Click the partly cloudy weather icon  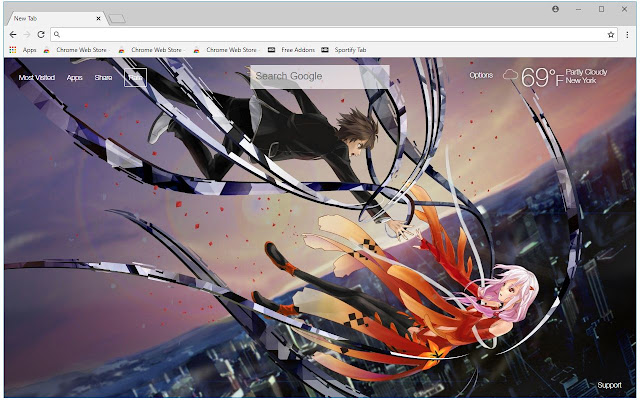[510, 75]
